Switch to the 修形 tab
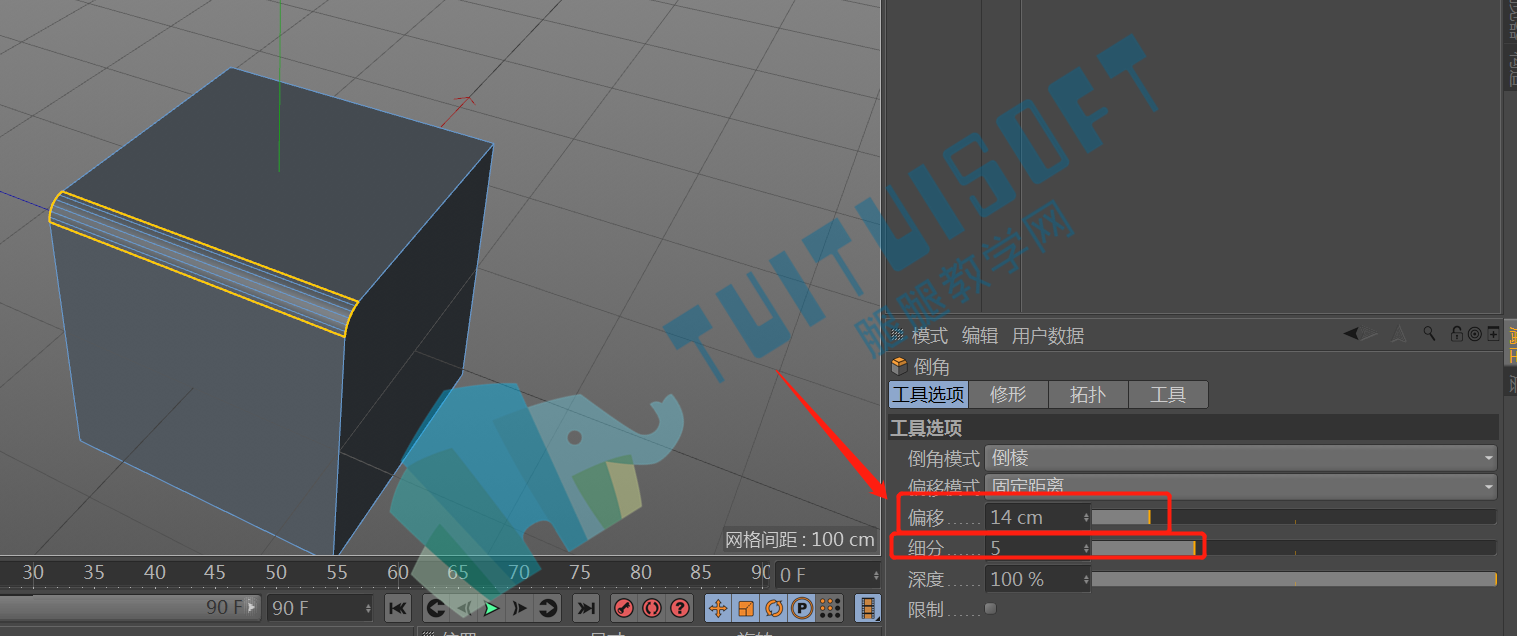The width and height of the screenshot is (1517, 636). tap(1008, 394)
